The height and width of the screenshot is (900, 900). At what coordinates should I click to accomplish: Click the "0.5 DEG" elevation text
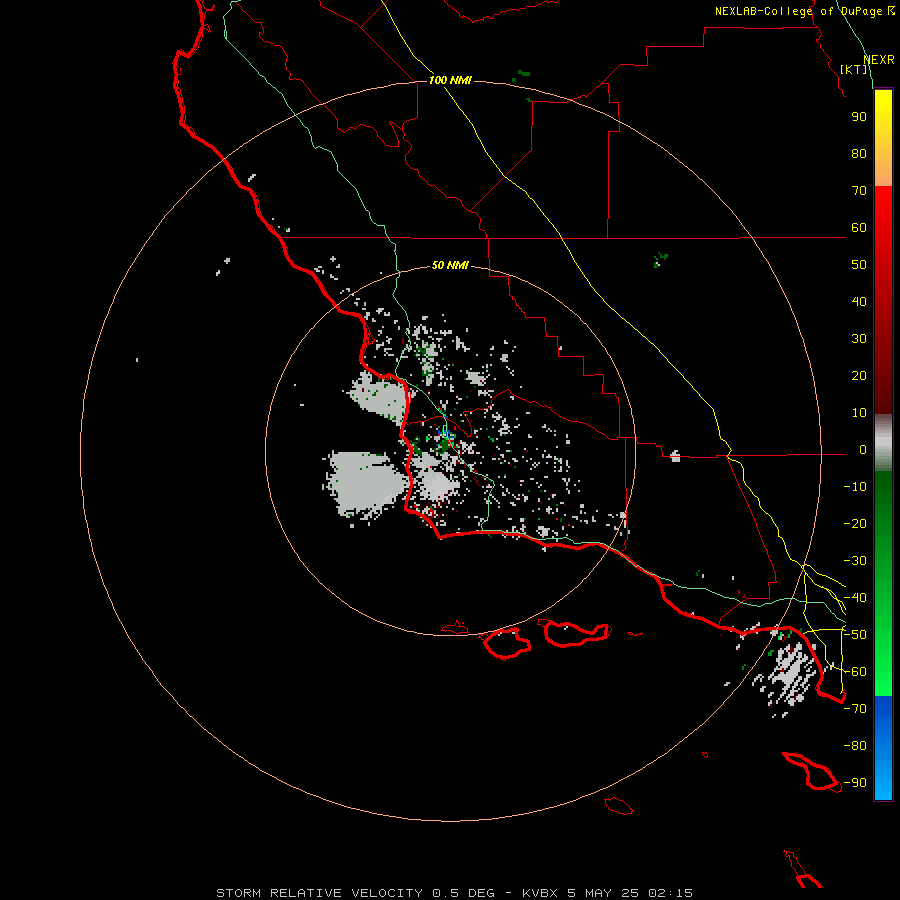pos(463,893)
